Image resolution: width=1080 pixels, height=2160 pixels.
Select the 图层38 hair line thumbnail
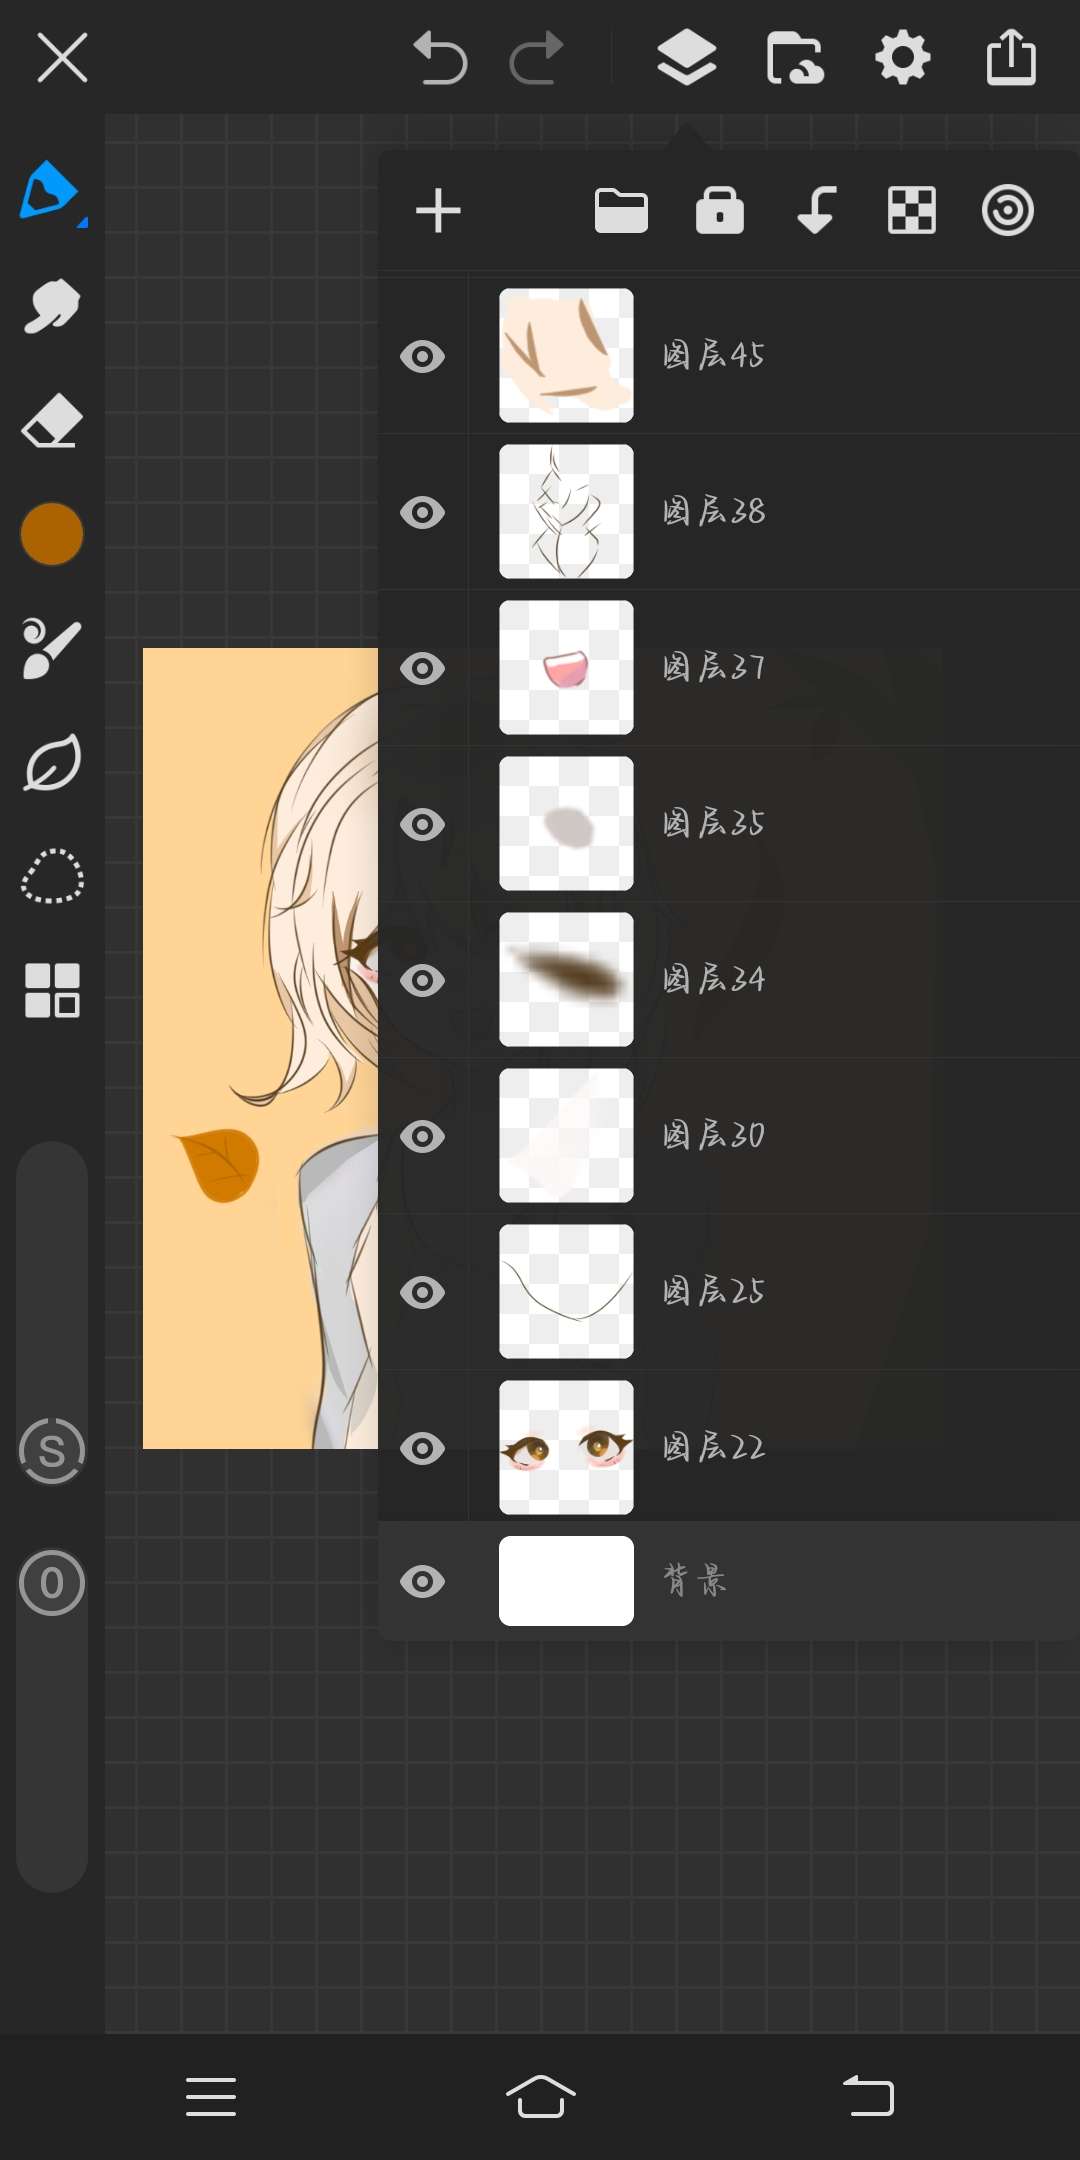tap(566, 511)
